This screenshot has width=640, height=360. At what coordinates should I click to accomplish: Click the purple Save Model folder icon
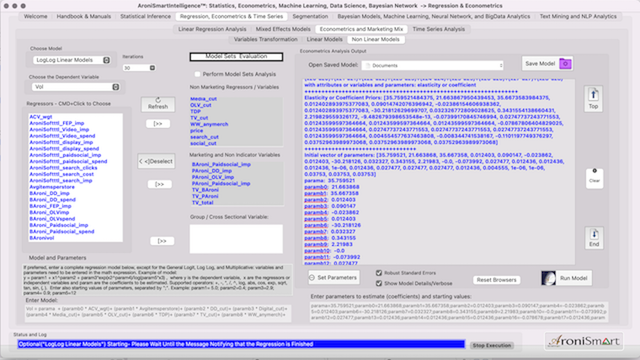tap(565, 64)
